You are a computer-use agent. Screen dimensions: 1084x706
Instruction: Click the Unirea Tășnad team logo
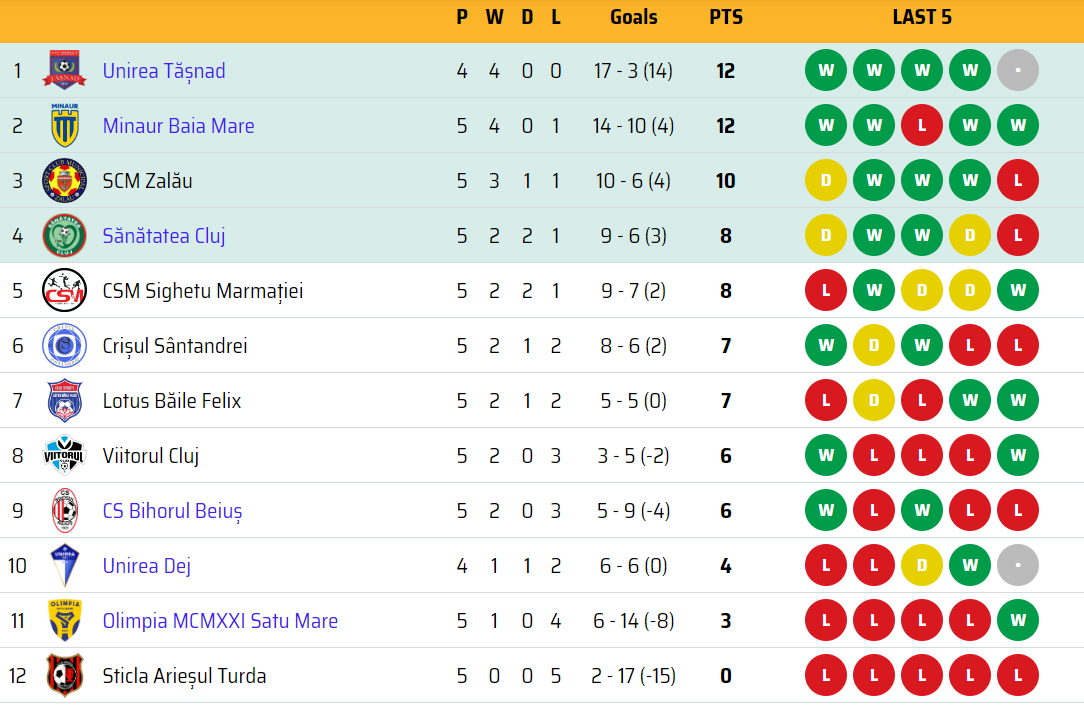(x=64, y=71)
